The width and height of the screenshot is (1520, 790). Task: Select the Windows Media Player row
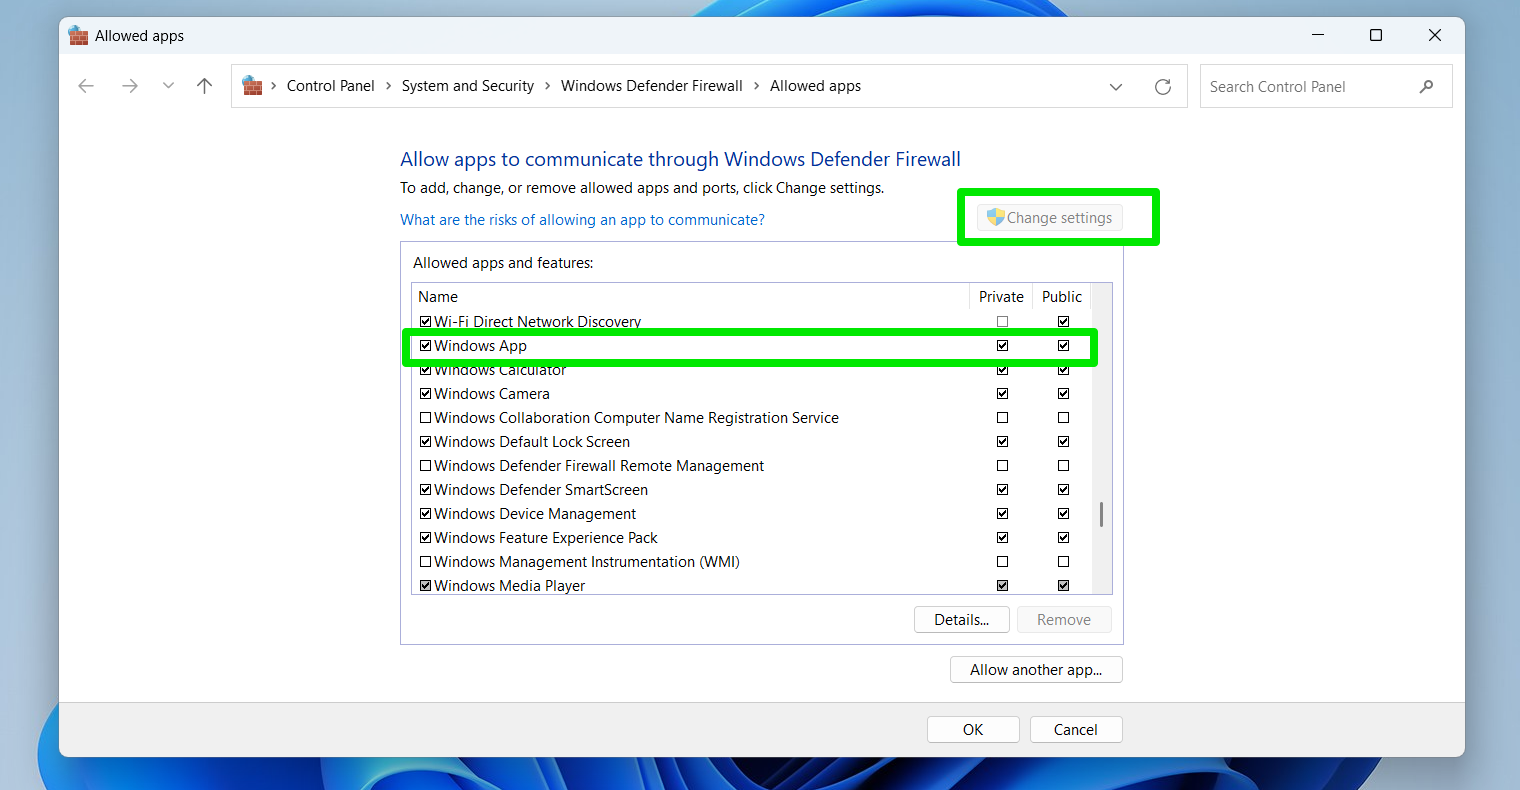click(x=752, y=586)
